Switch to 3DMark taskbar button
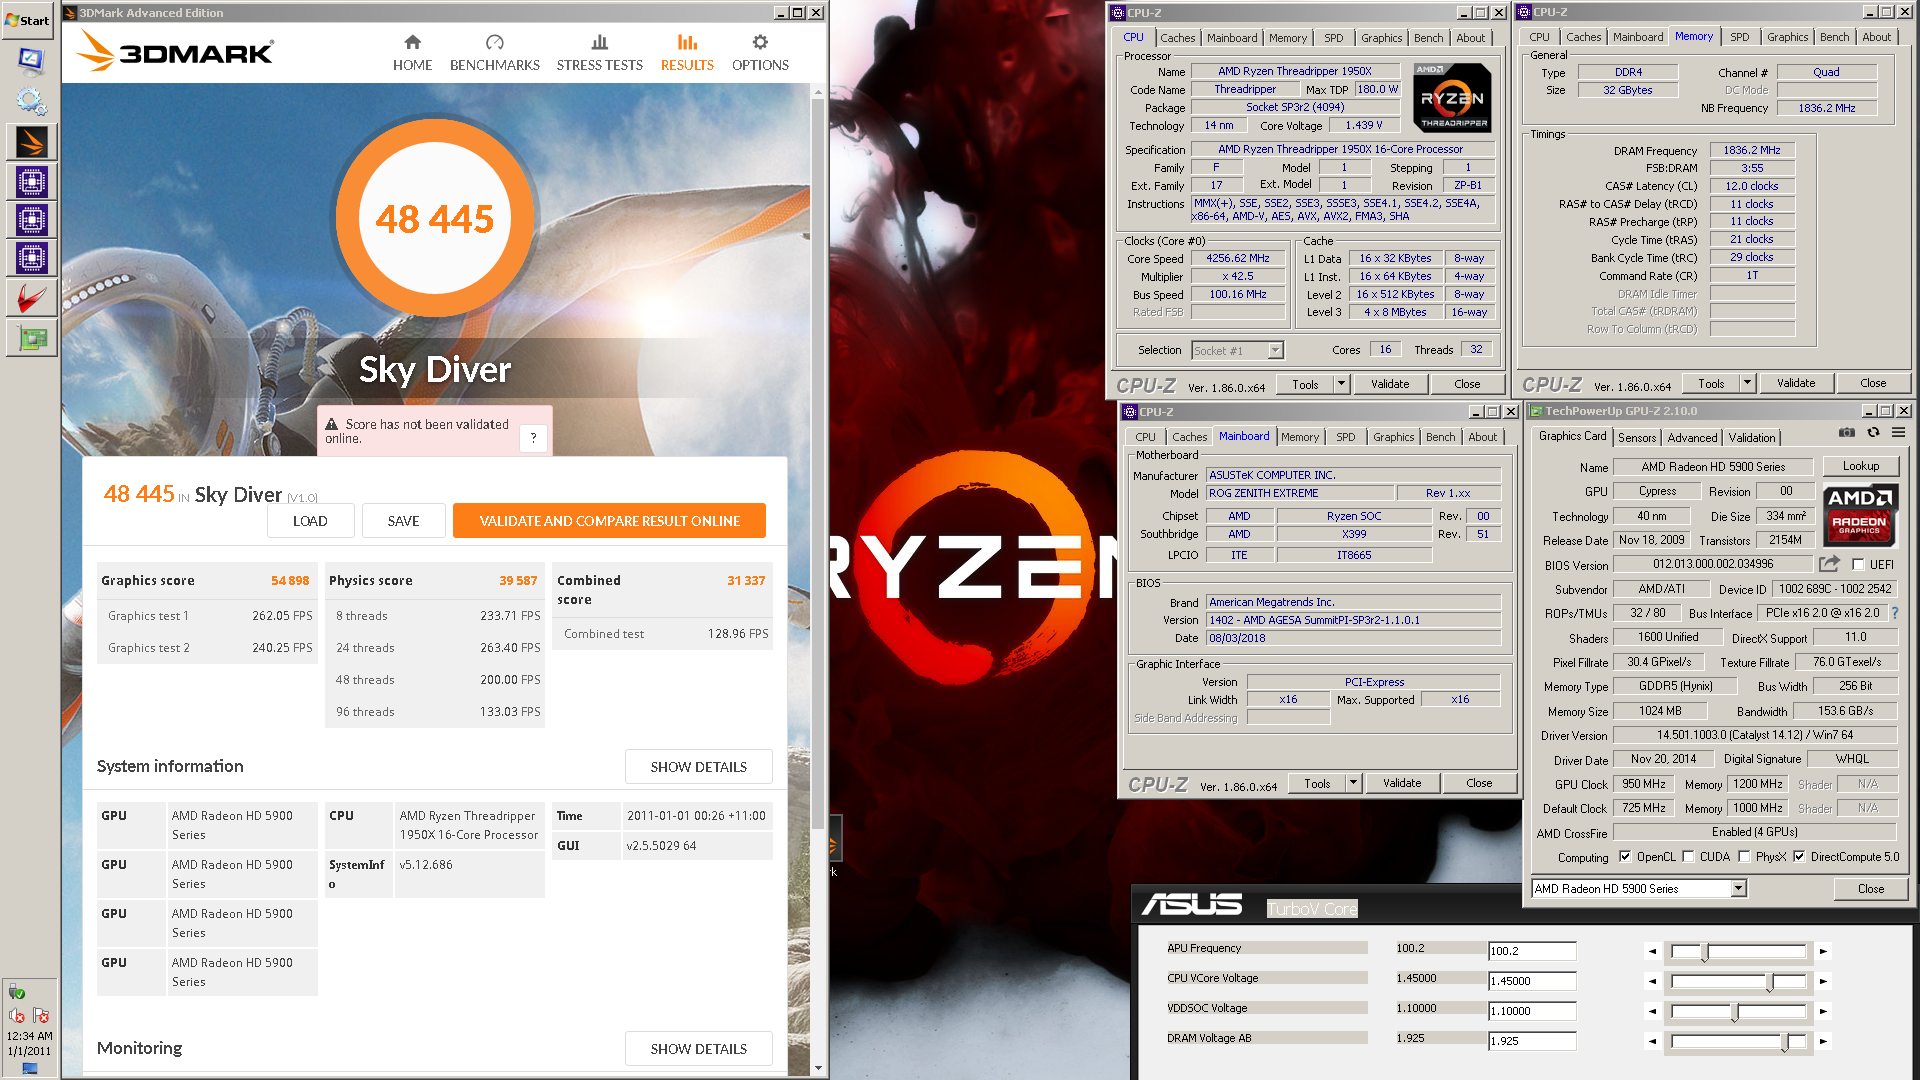Image resolution: width=1920 pixels, height=1080 pixels. pos(31,143)
